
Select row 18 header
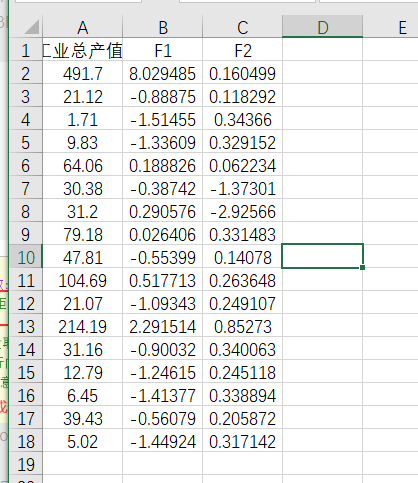[26, 441]
